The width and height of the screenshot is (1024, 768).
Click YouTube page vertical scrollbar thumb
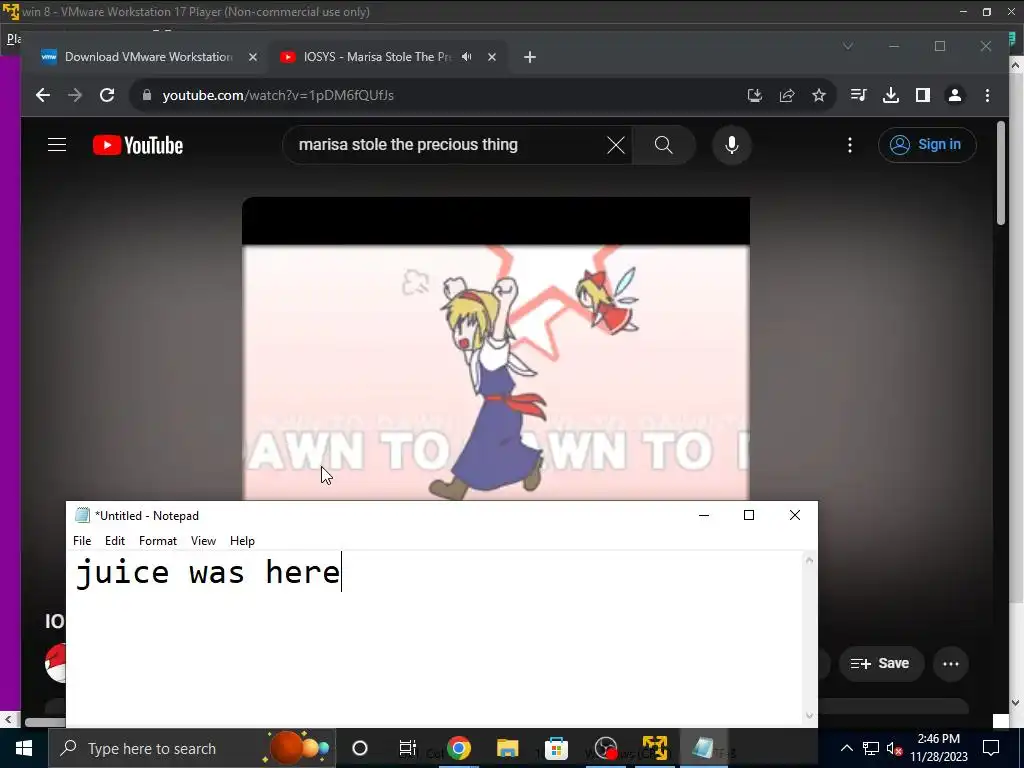[x=1002, y=174]
